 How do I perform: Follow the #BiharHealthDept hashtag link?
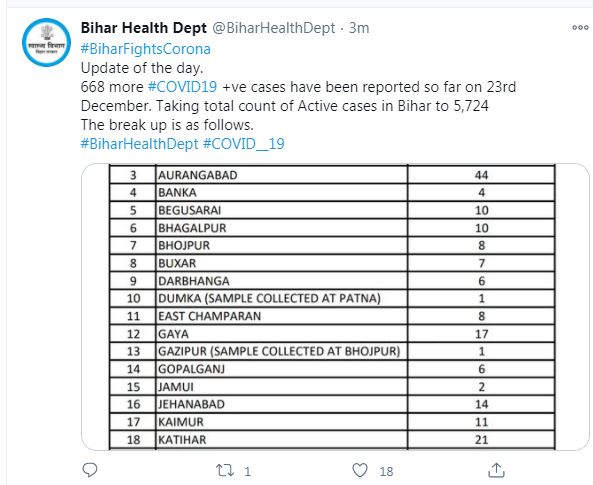pyautogui.click(x=140, y=144)
